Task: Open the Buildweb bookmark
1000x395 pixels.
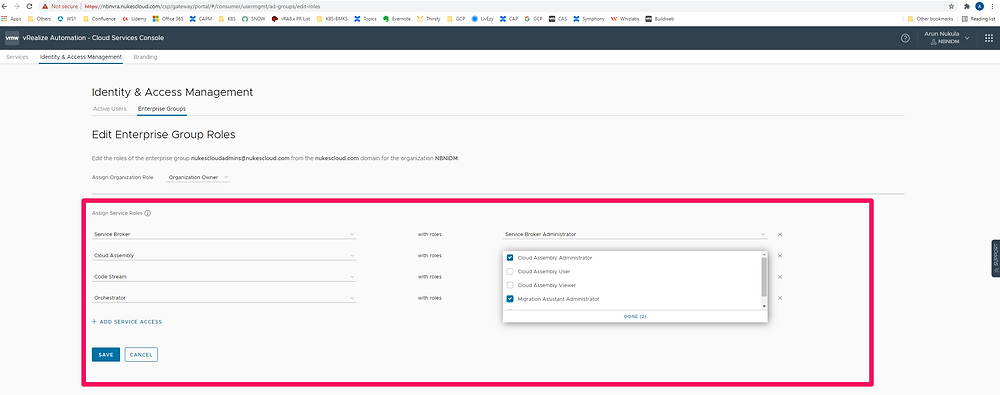Action: (x=659, y=19)
